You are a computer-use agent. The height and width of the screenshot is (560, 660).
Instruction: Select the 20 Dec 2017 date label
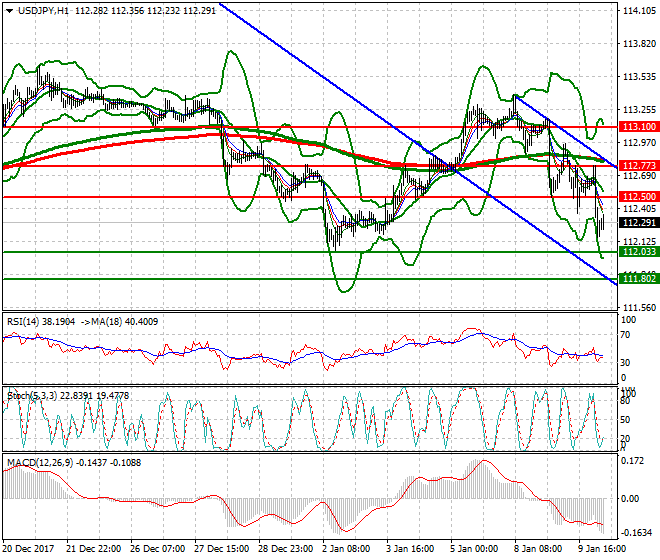click(x=28, y=549)
